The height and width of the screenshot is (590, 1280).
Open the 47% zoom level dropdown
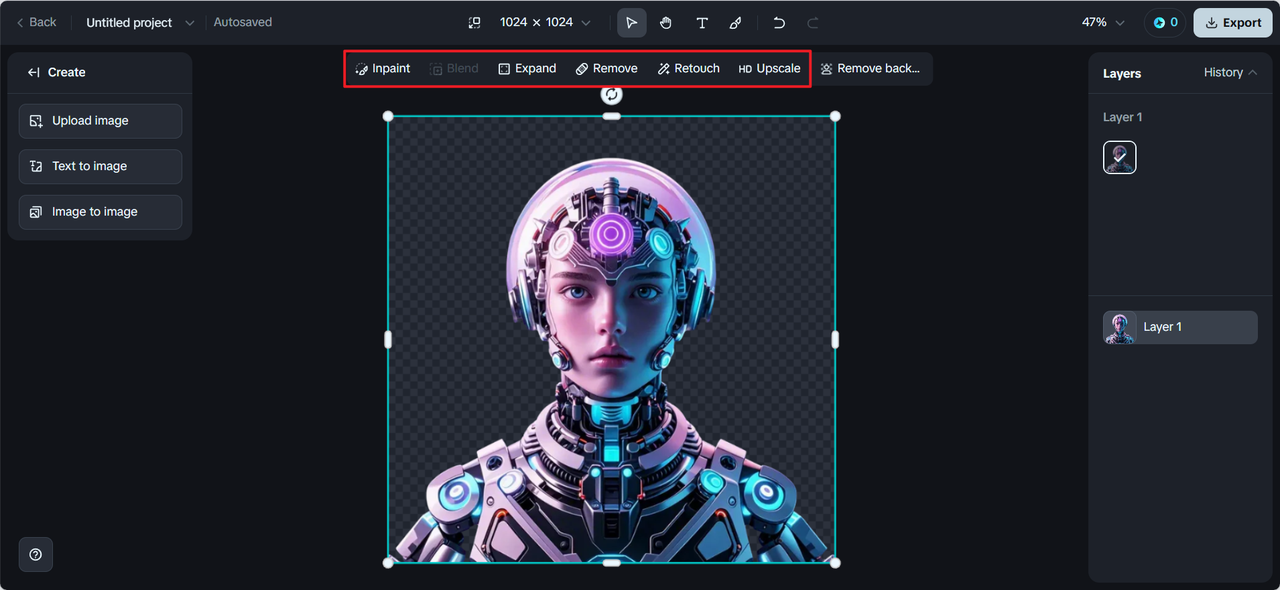click(x=1103, y=22)
